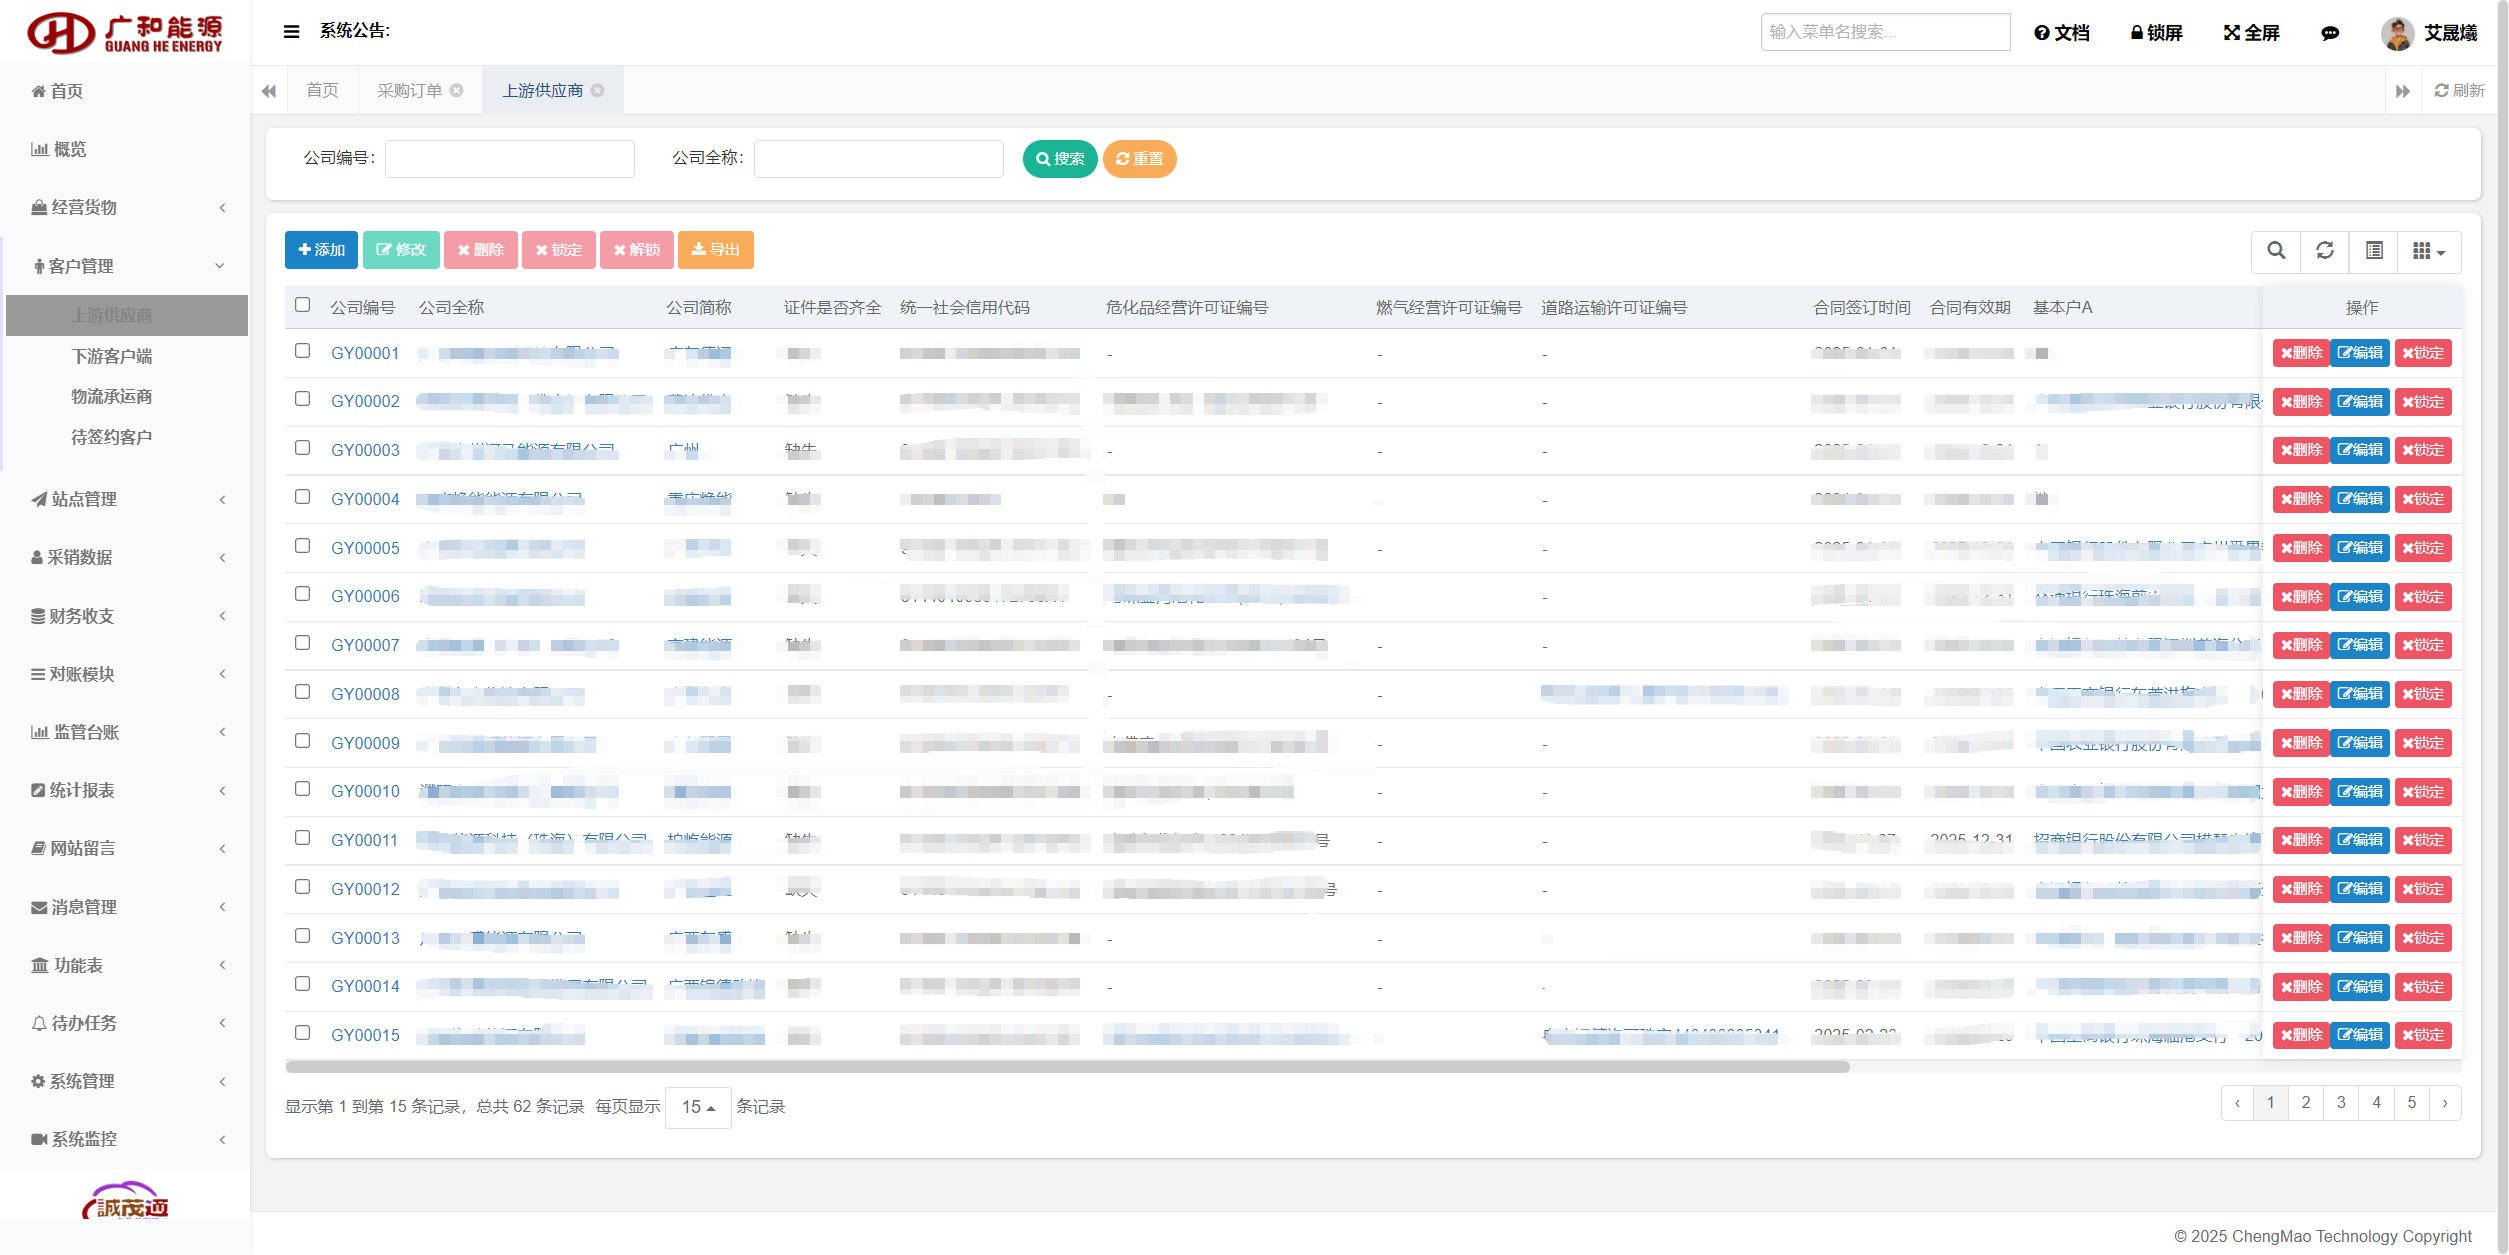
Task: Open the columns grid dropdown
Action: (x=2428, y=251)
